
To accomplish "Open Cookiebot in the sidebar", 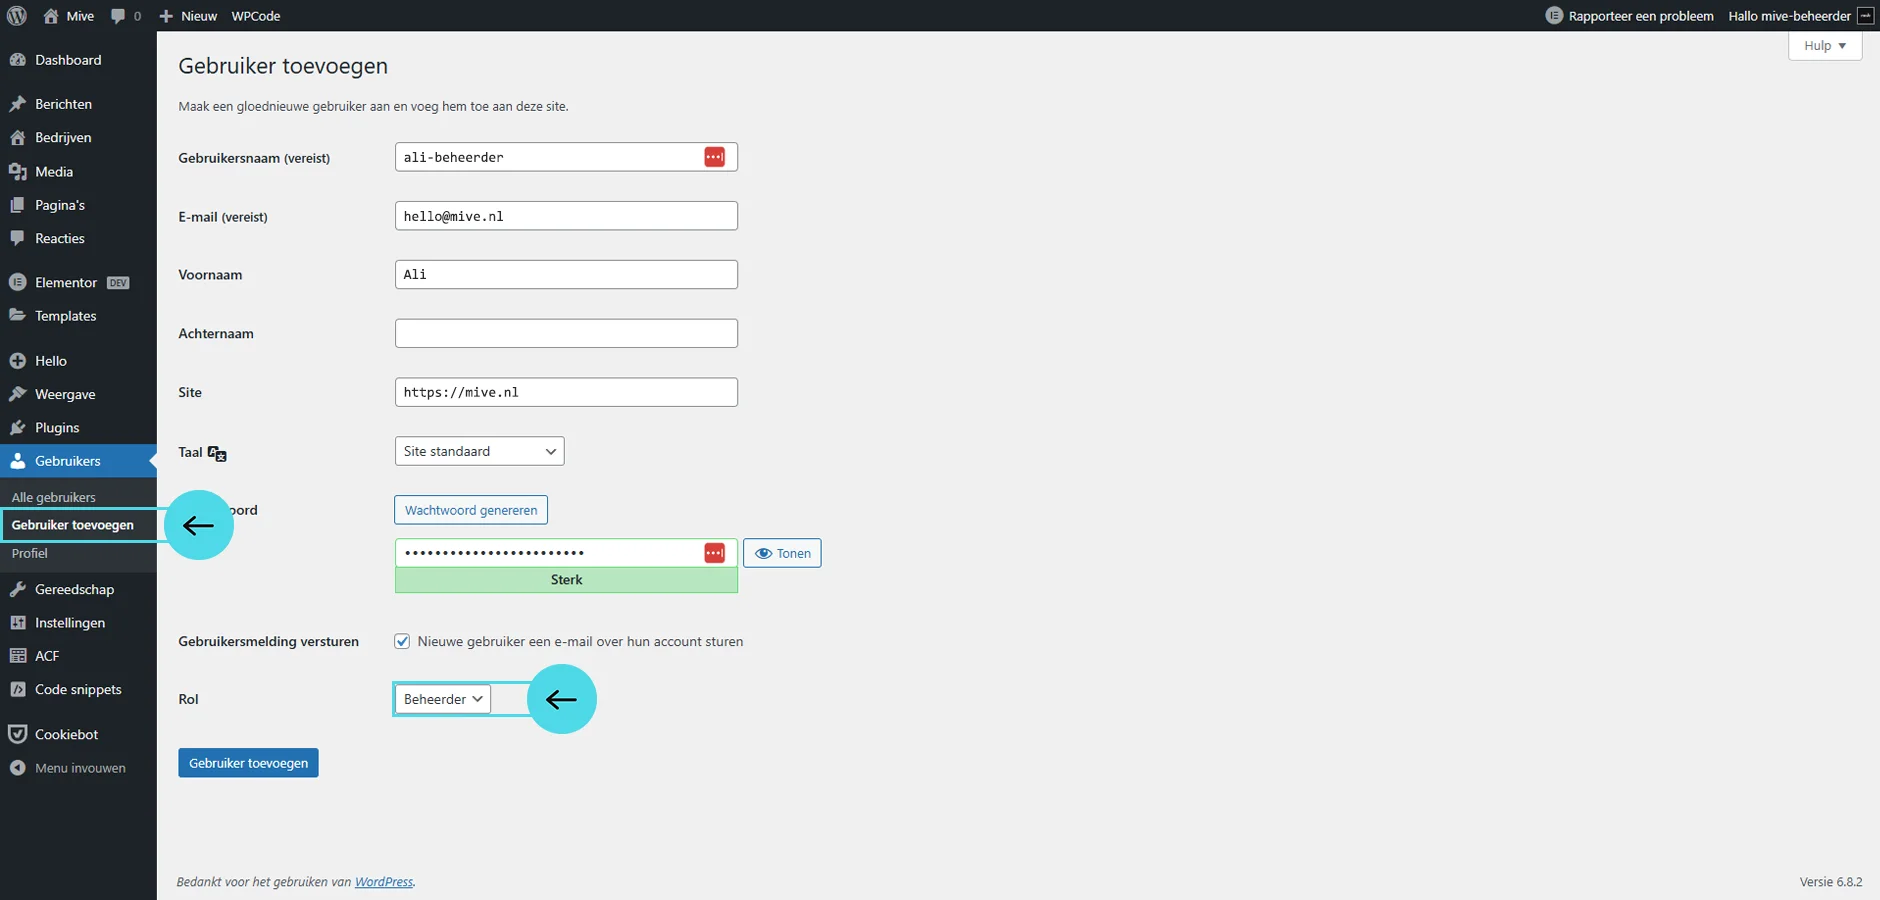I will tap(66, 734).
